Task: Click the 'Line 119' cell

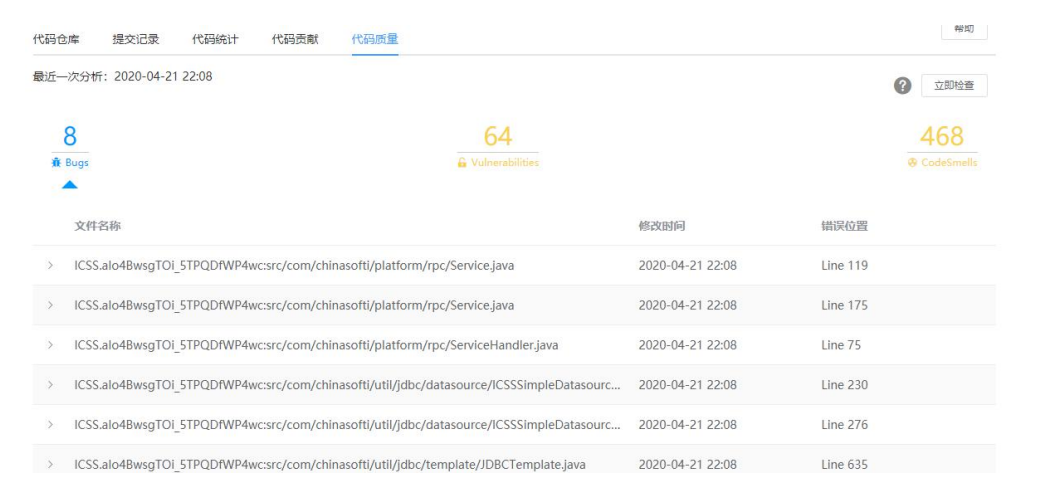Action: point(844,266)
